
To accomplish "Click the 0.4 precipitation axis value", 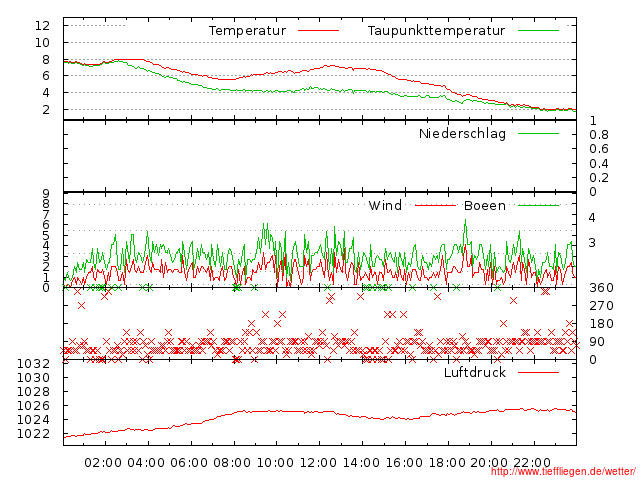I will tap(599, 164).
